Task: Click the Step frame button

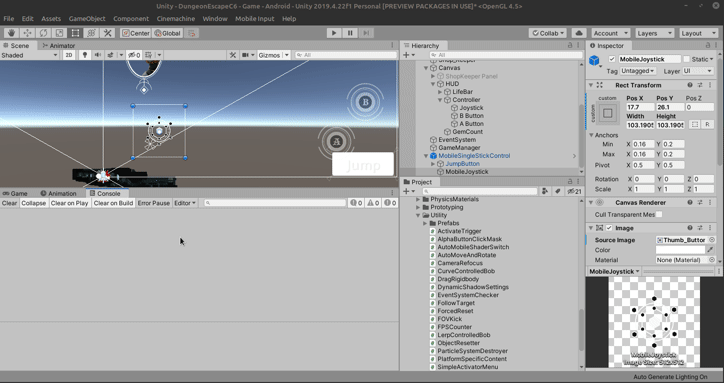Action: (366, 33)
